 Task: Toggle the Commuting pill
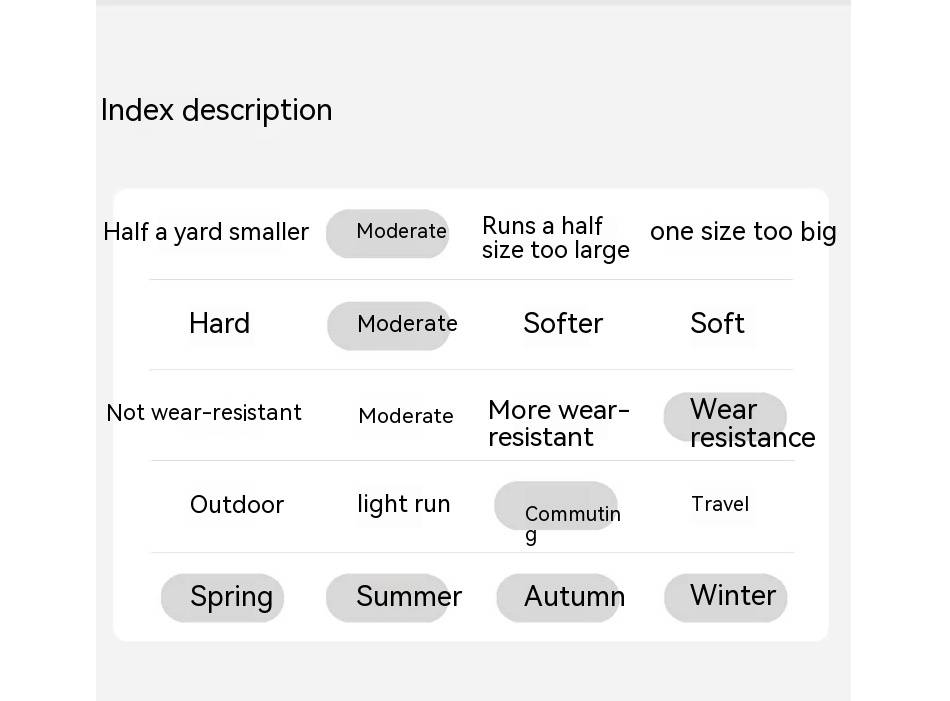pyautogui.click(x=556, y=506)
